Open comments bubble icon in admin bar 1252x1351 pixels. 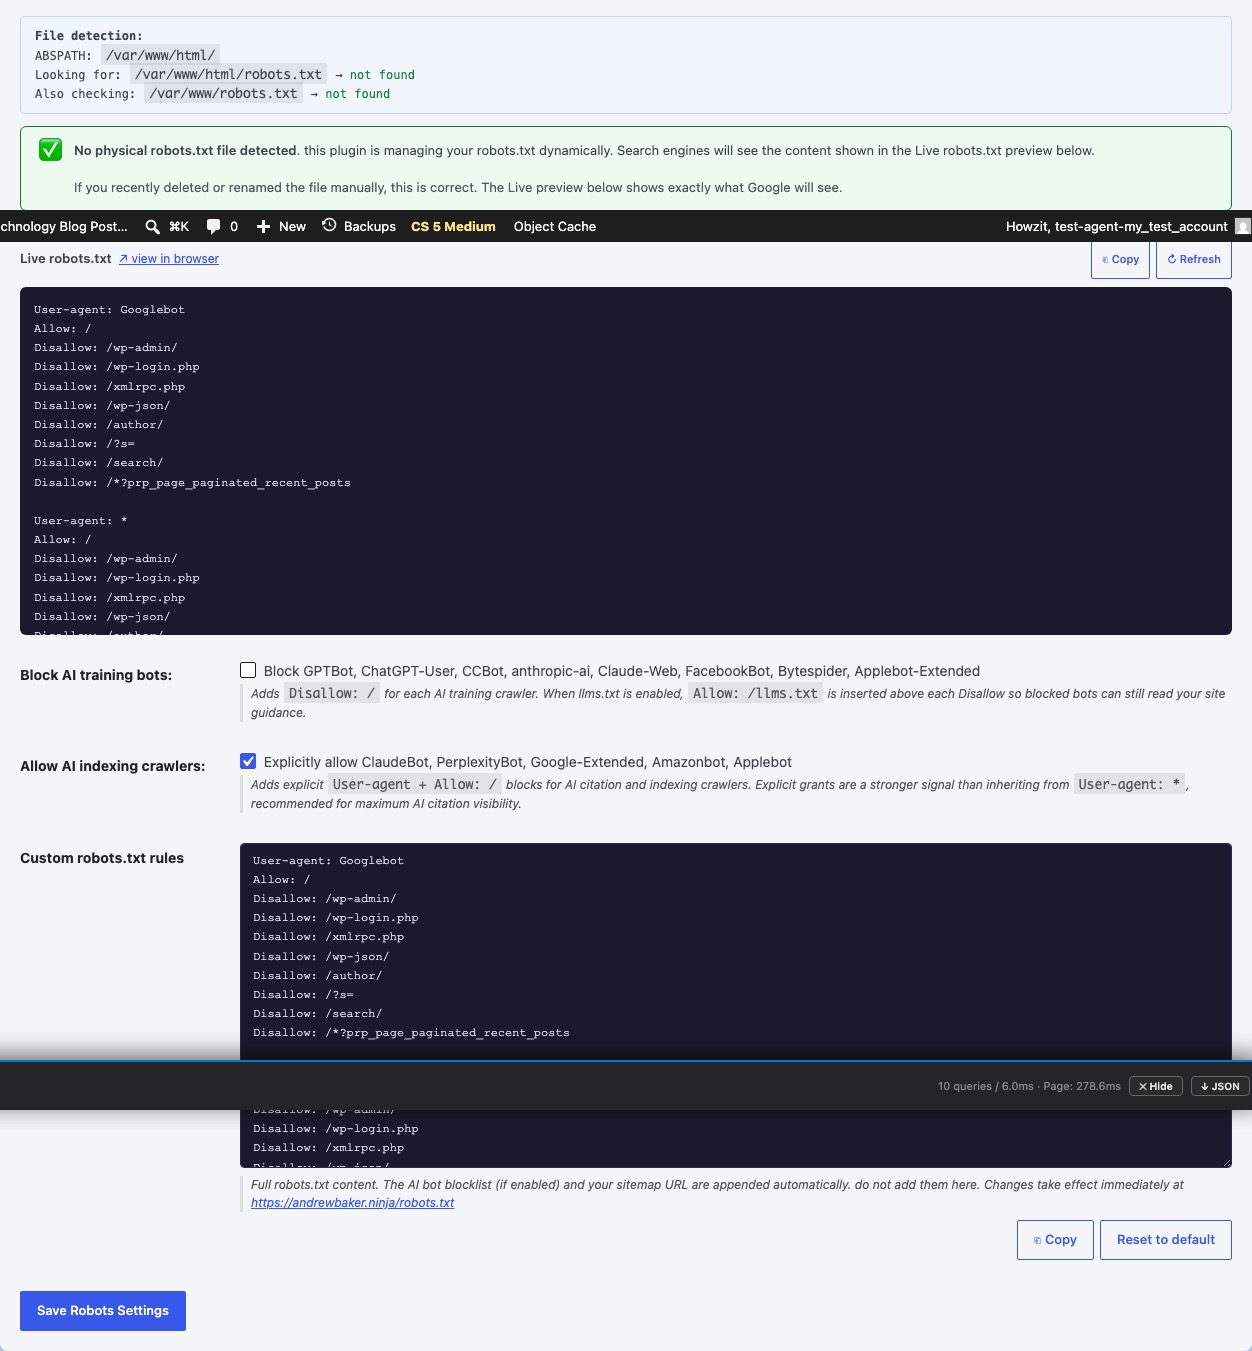click(213, 227)
